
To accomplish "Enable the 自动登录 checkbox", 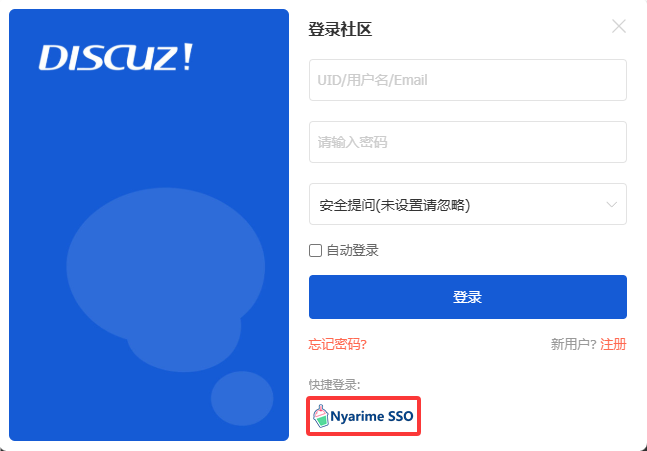I will pos(315,250).
